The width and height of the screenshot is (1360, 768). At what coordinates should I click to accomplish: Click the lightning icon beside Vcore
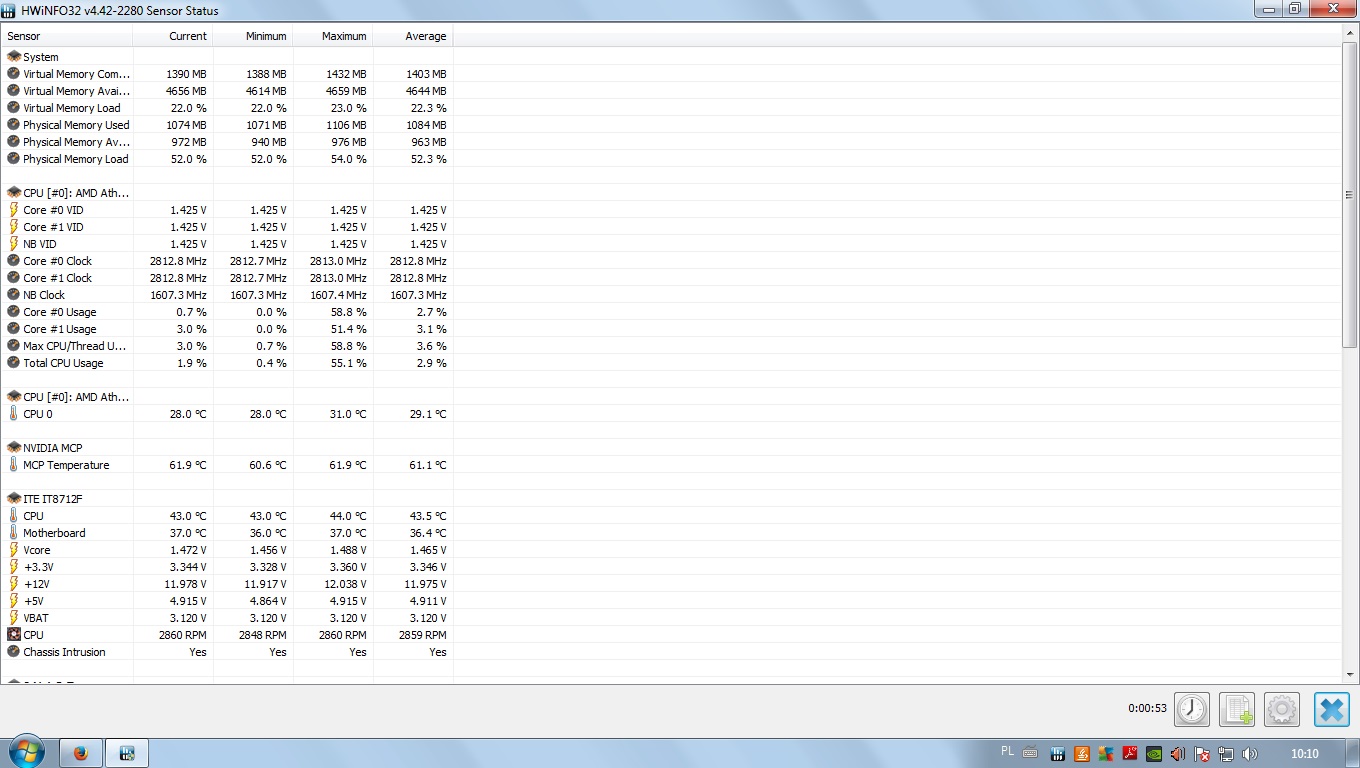click(14, 550)
